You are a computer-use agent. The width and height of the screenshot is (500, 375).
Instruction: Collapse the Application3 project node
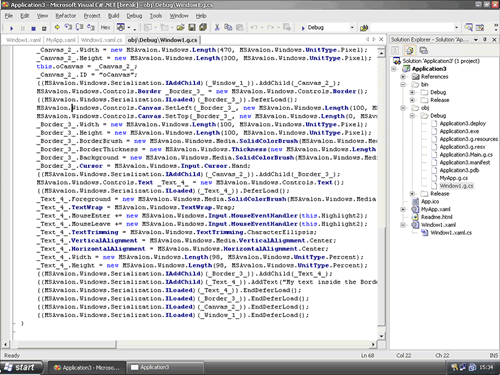pos(394,69)
